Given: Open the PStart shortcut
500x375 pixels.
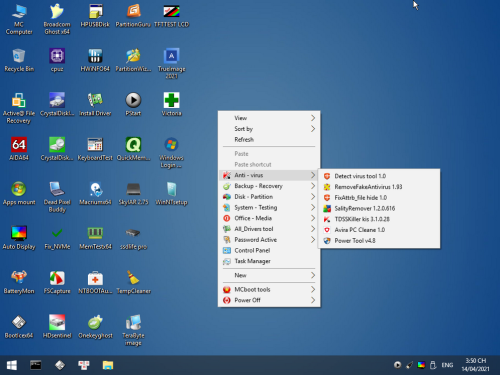Looking at the screenshot, I should (133, 105).
